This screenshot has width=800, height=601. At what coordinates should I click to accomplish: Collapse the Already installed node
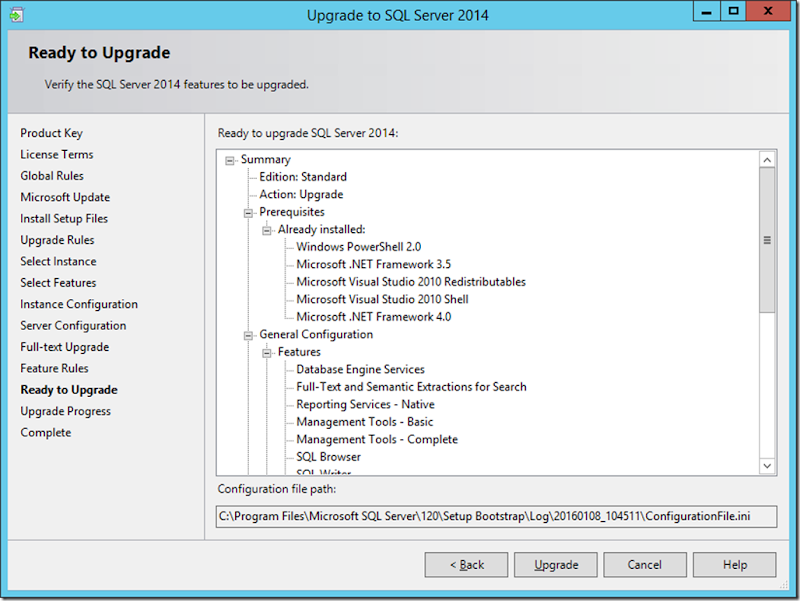click(x=266, y=231)
